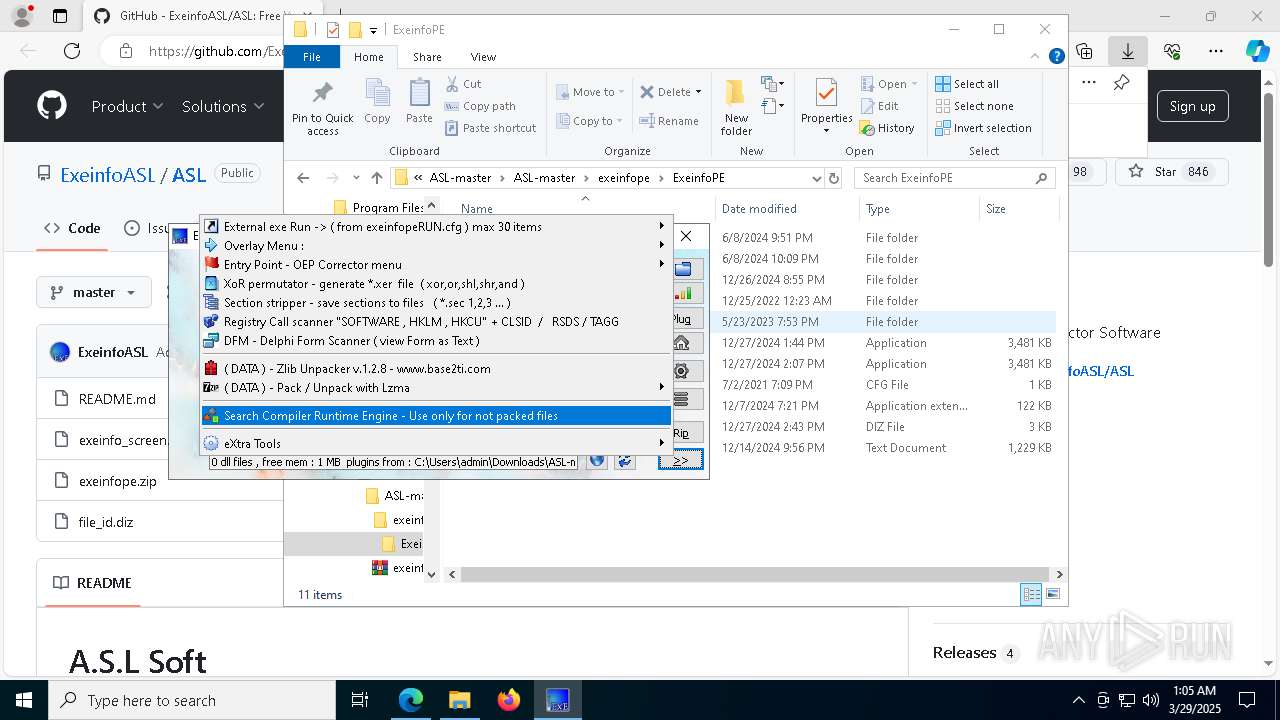Viewport: 1280px width, 720px height.
Task: Expand GitHub Product menu
Action: coord(127,106)
